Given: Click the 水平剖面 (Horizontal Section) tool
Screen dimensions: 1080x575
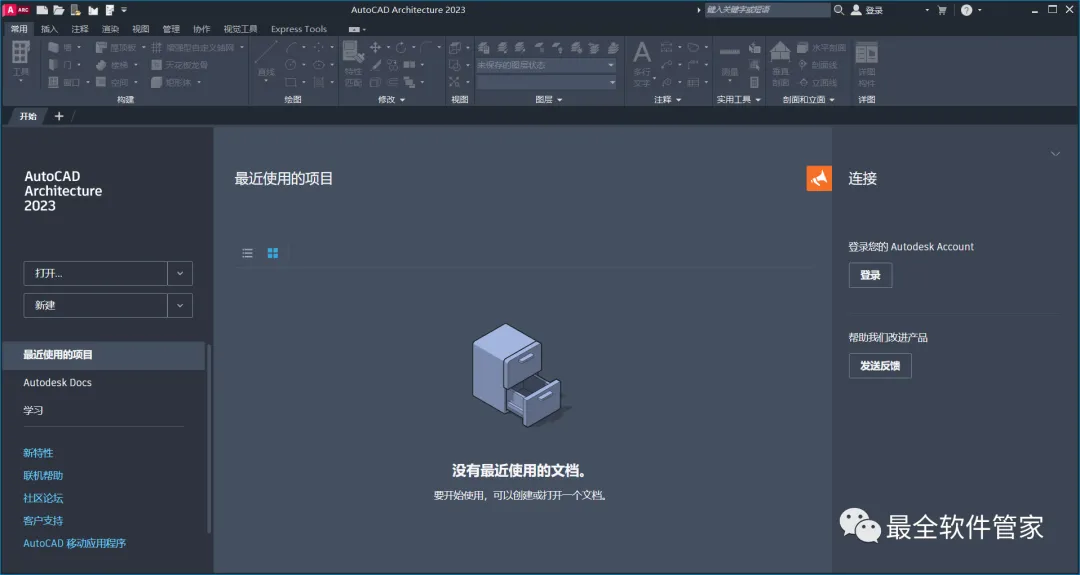Looking at the screenshot, I should [x=822, y=48].
